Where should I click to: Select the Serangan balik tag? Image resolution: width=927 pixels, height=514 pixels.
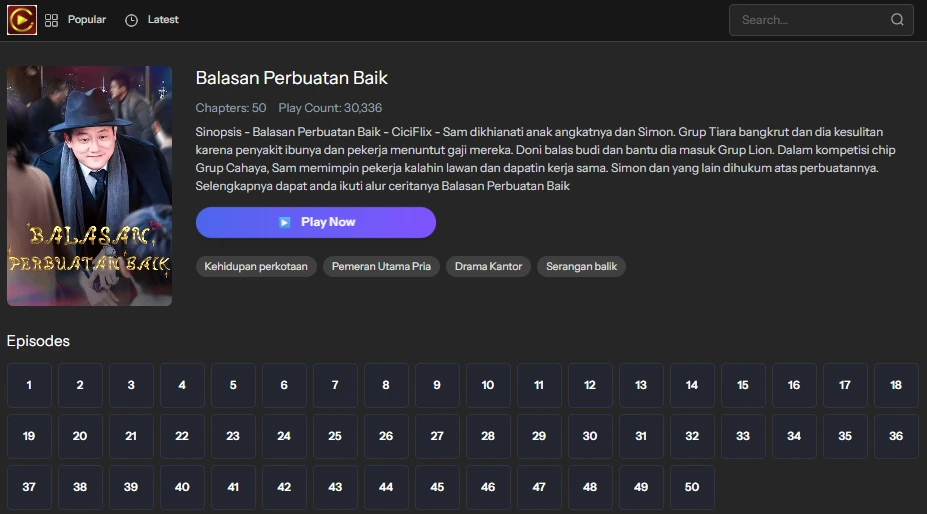pos(581,266)
